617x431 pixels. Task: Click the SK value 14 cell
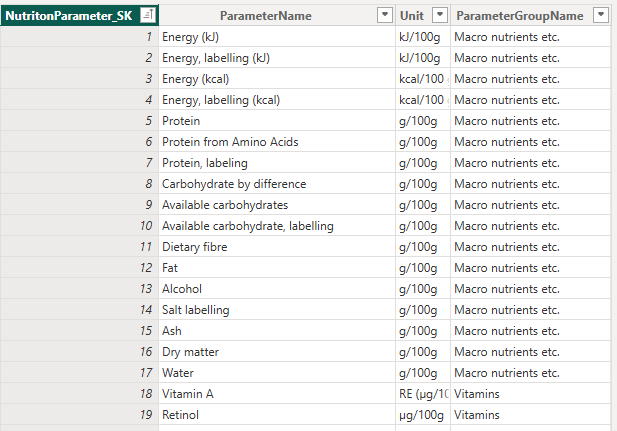pos(79,310)
